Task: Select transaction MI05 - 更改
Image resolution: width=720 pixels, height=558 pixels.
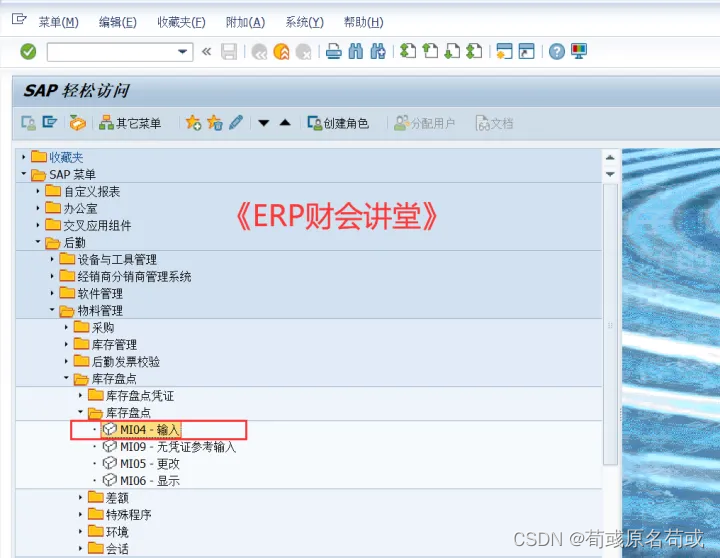Action: pyautogui.click(x=150, y=464)
